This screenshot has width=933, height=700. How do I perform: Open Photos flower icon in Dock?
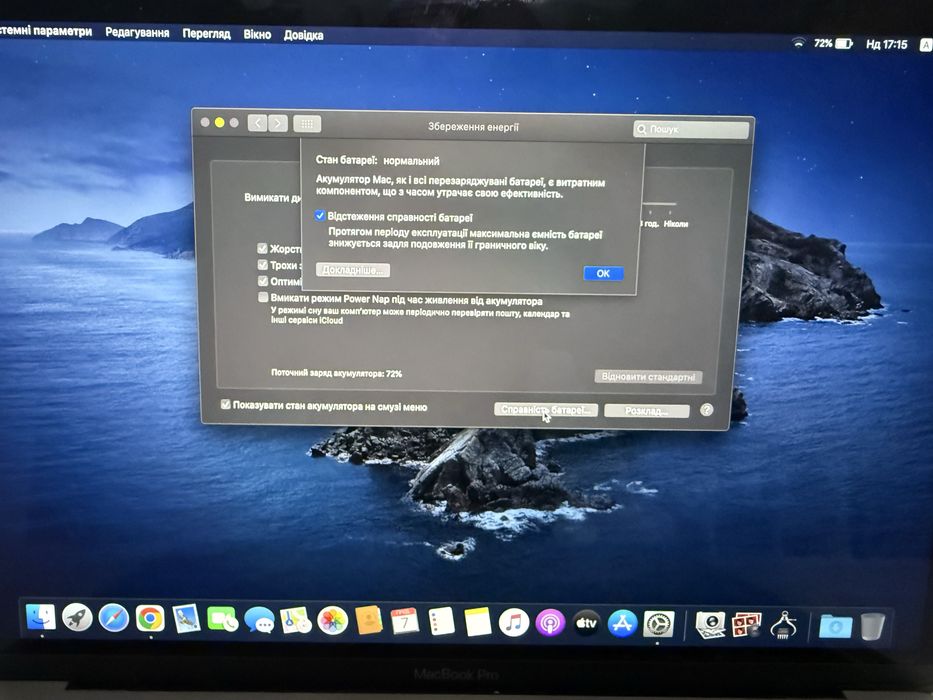click(332, 621)
